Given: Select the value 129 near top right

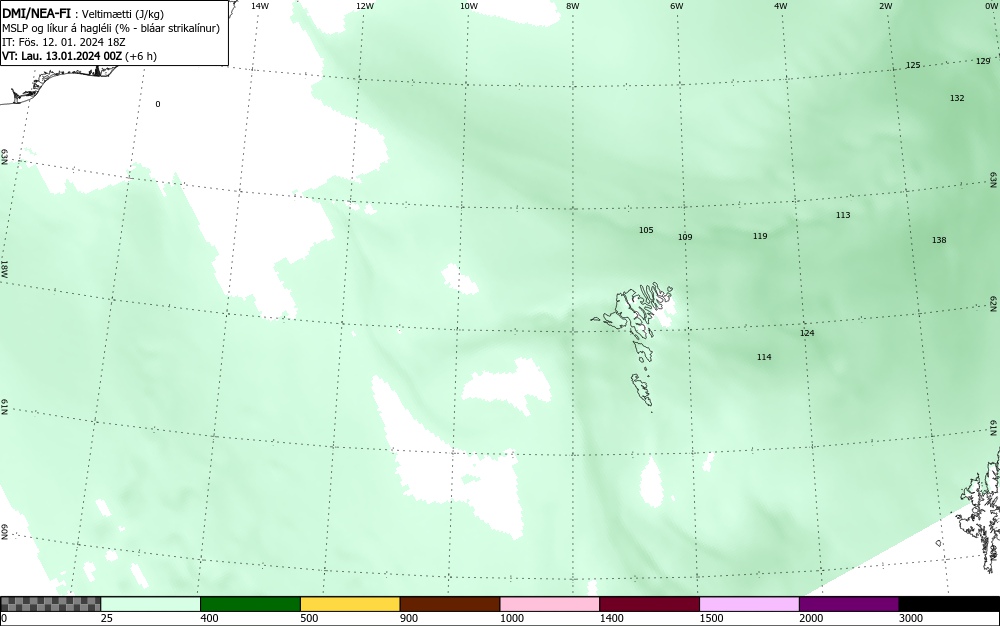Looking at the screenshot, I should click(x=983, y=61).
